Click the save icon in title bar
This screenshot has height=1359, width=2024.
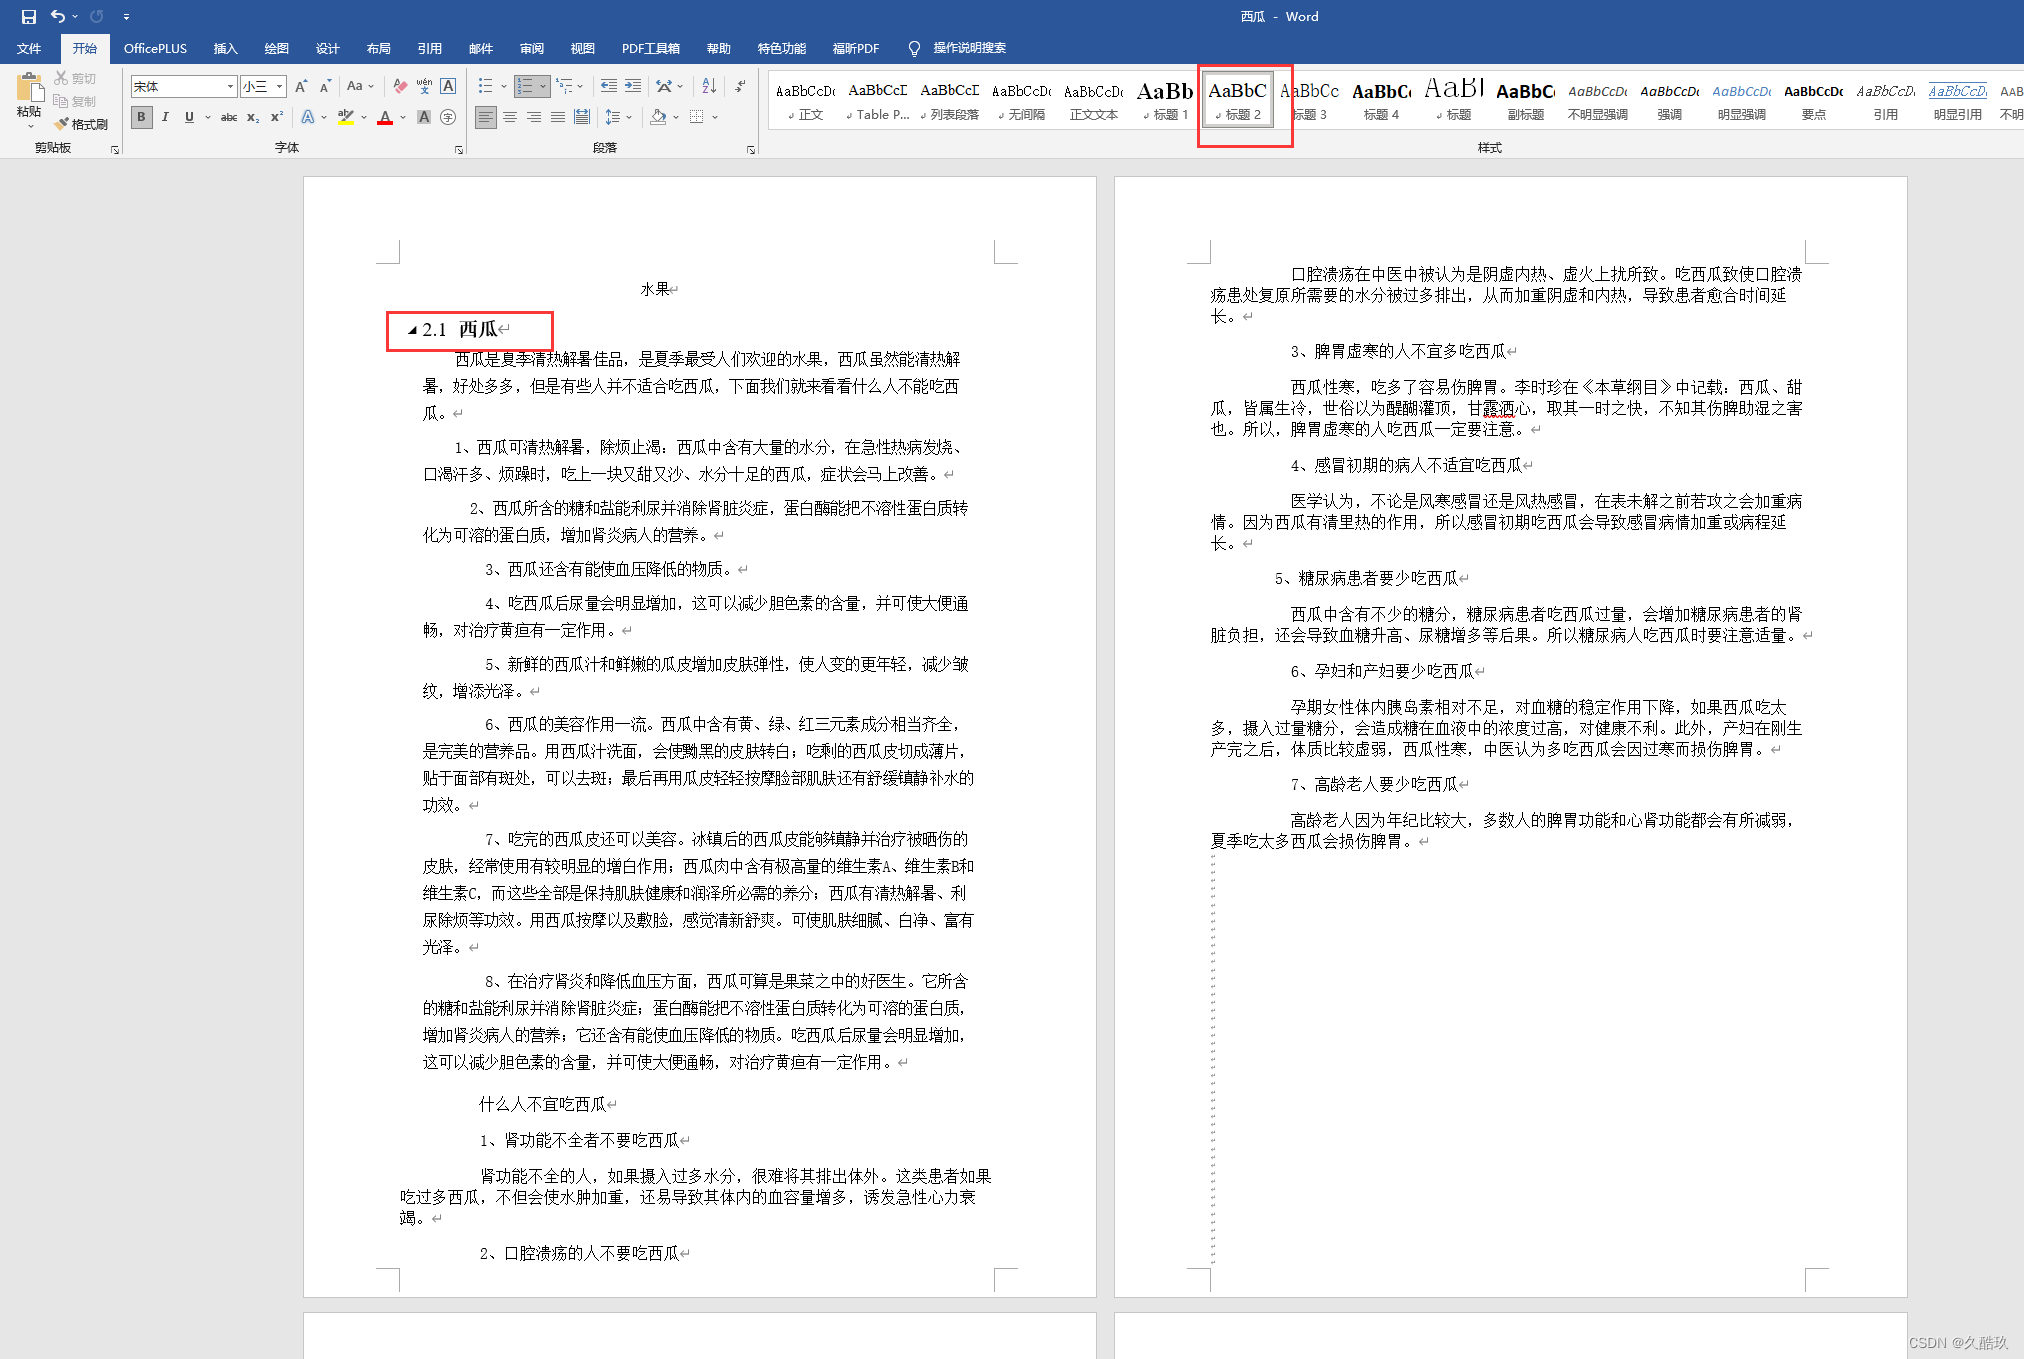pyautogui.click(x=29, y=16)
